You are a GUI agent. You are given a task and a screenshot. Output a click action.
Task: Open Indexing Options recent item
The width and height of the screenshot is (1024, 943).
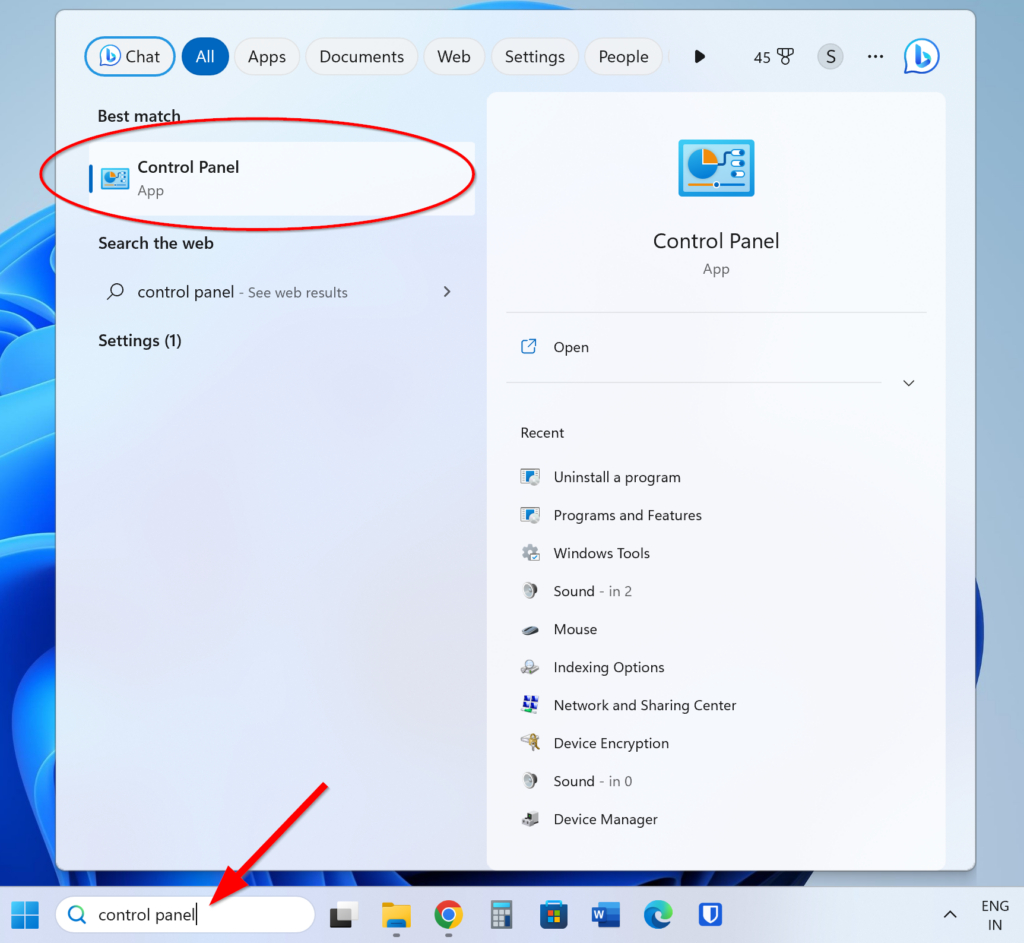pyautogui.click(x=716, y=667)
